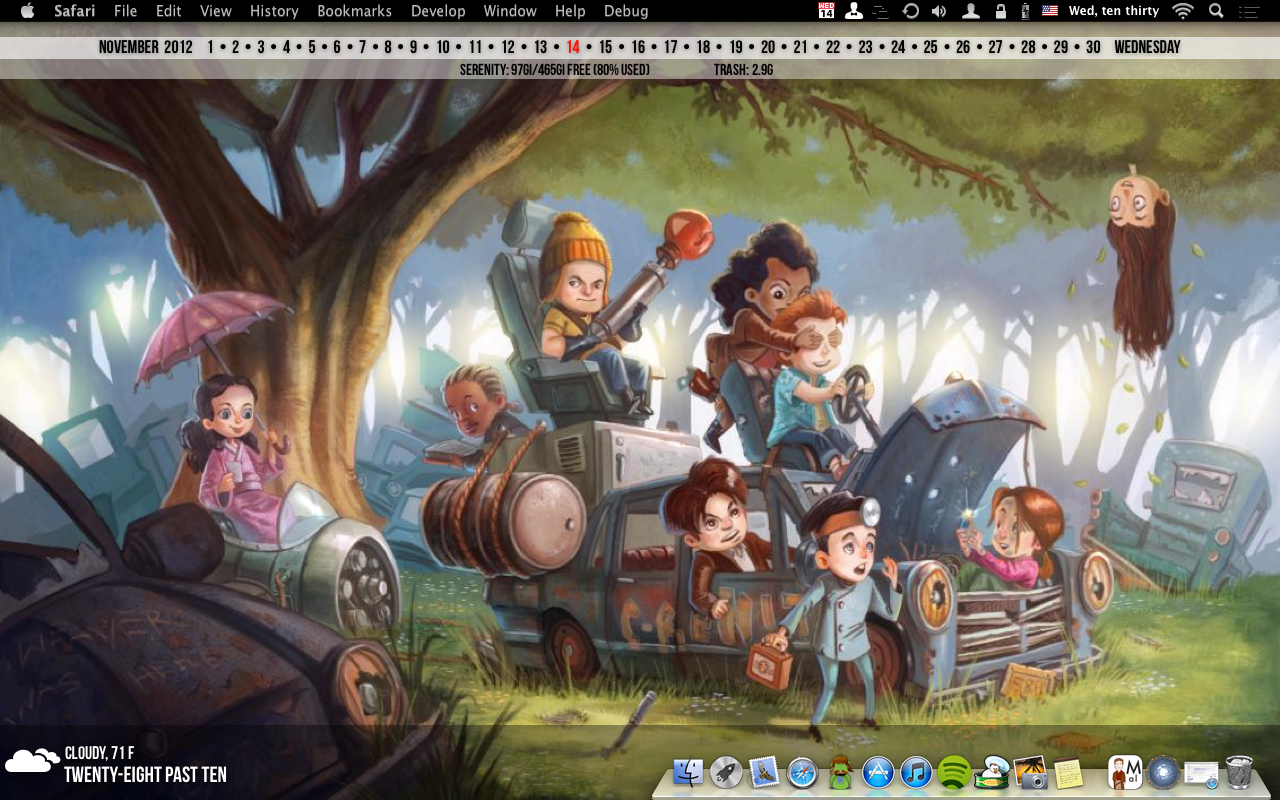Click date 30 in the calendar strip
The image size is (1280, 800).
pos(1093,47)
